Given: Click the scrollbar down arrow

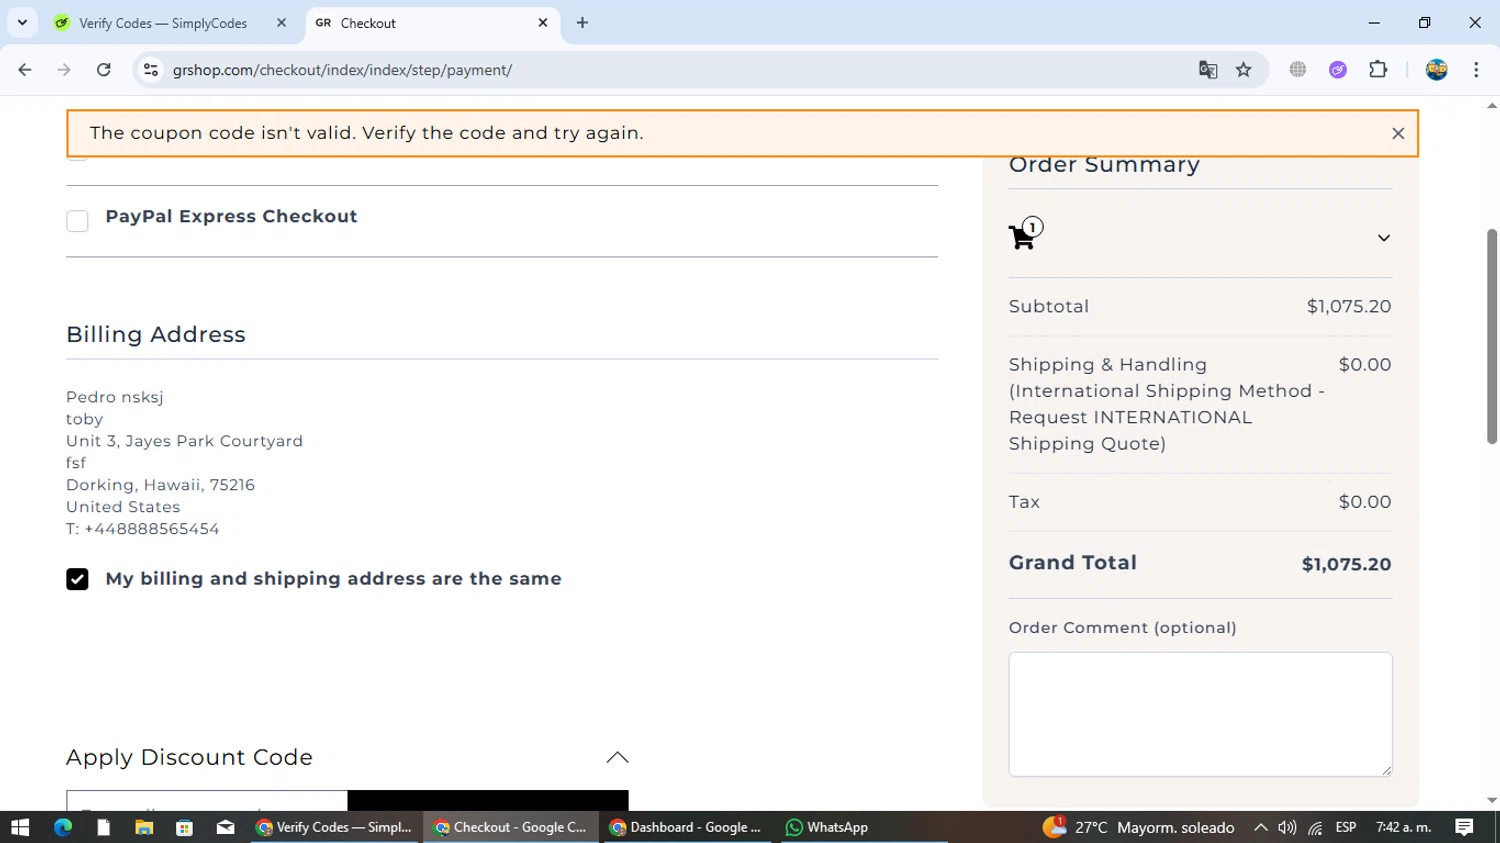Looking at the screenshot, I should [1492, 801].
